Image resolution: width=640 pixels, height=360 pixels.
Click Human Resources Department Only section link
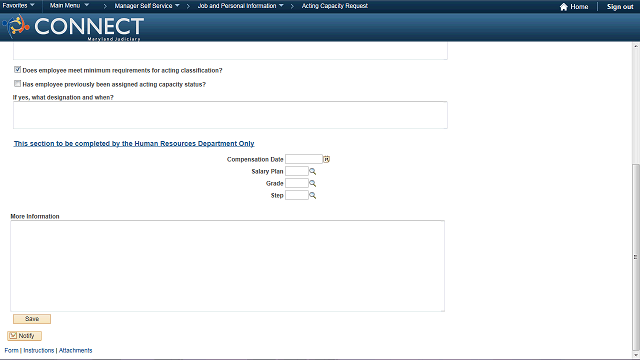[134, 143]
